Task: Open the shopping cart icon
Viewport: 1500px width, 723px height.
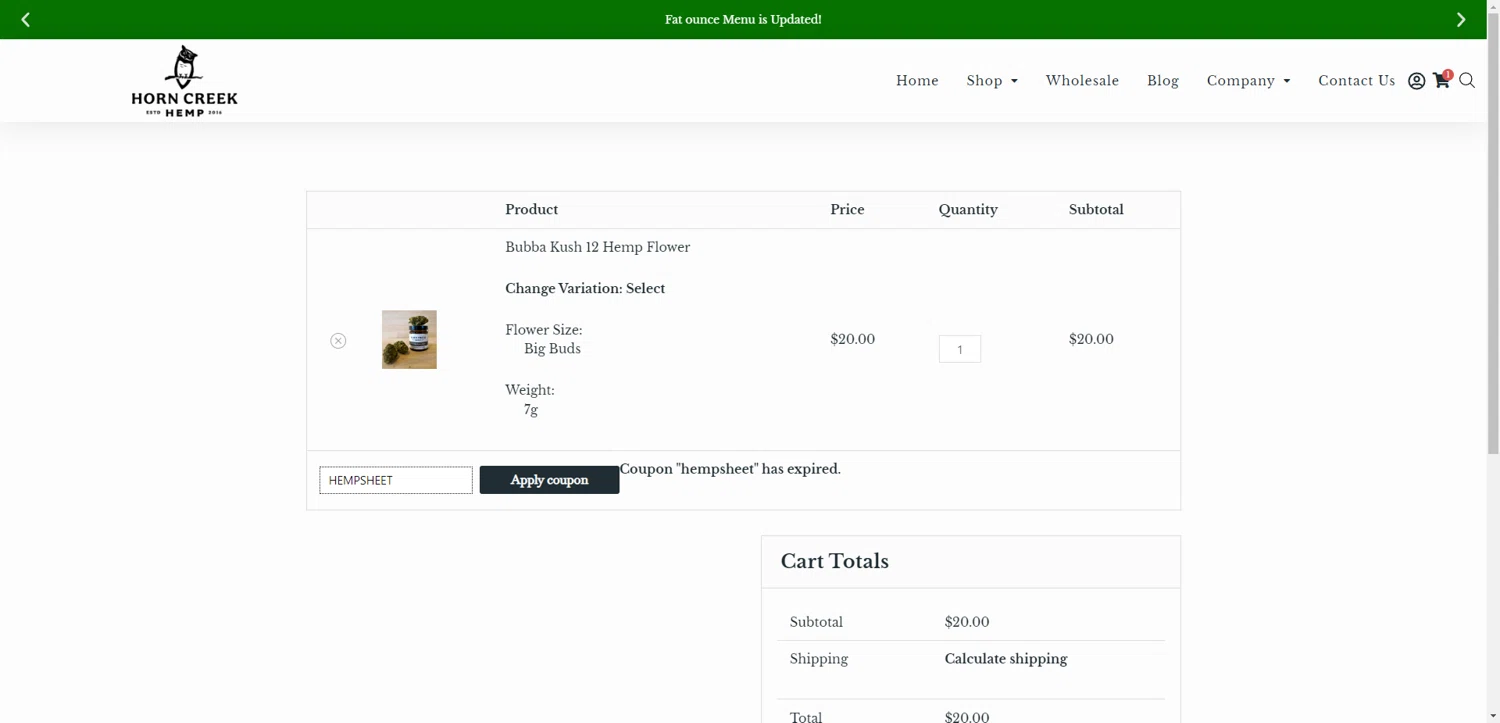Action: coord(1442,80)
